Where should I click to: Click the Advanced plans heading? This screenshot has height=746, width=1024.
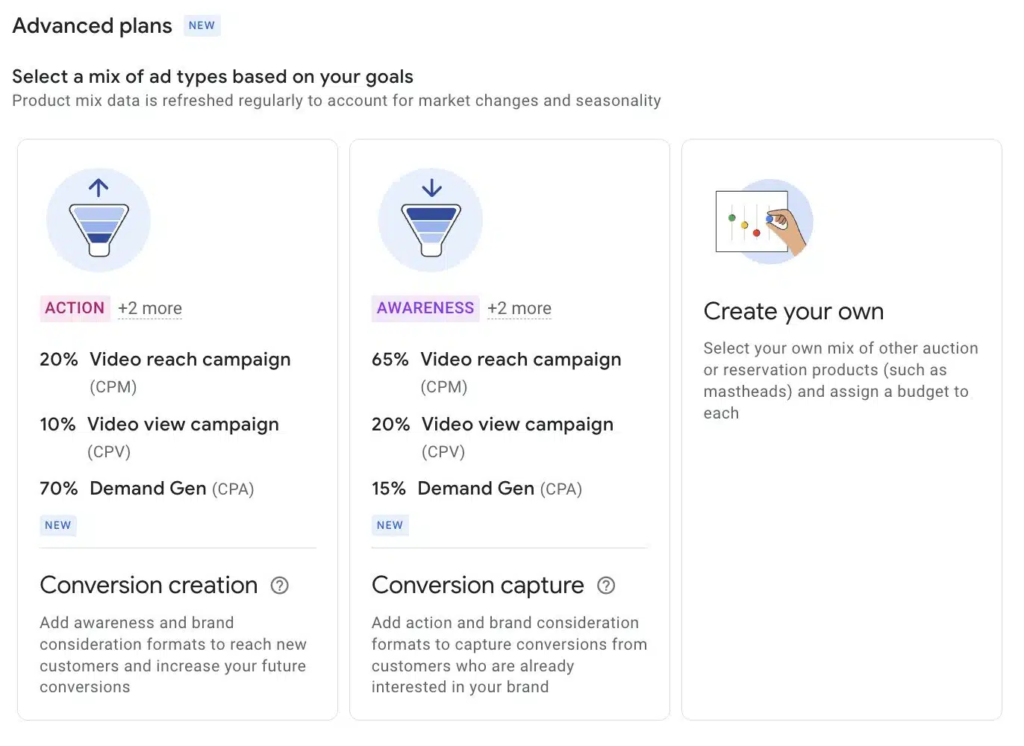pyautogui.click(x=92, y=26)
